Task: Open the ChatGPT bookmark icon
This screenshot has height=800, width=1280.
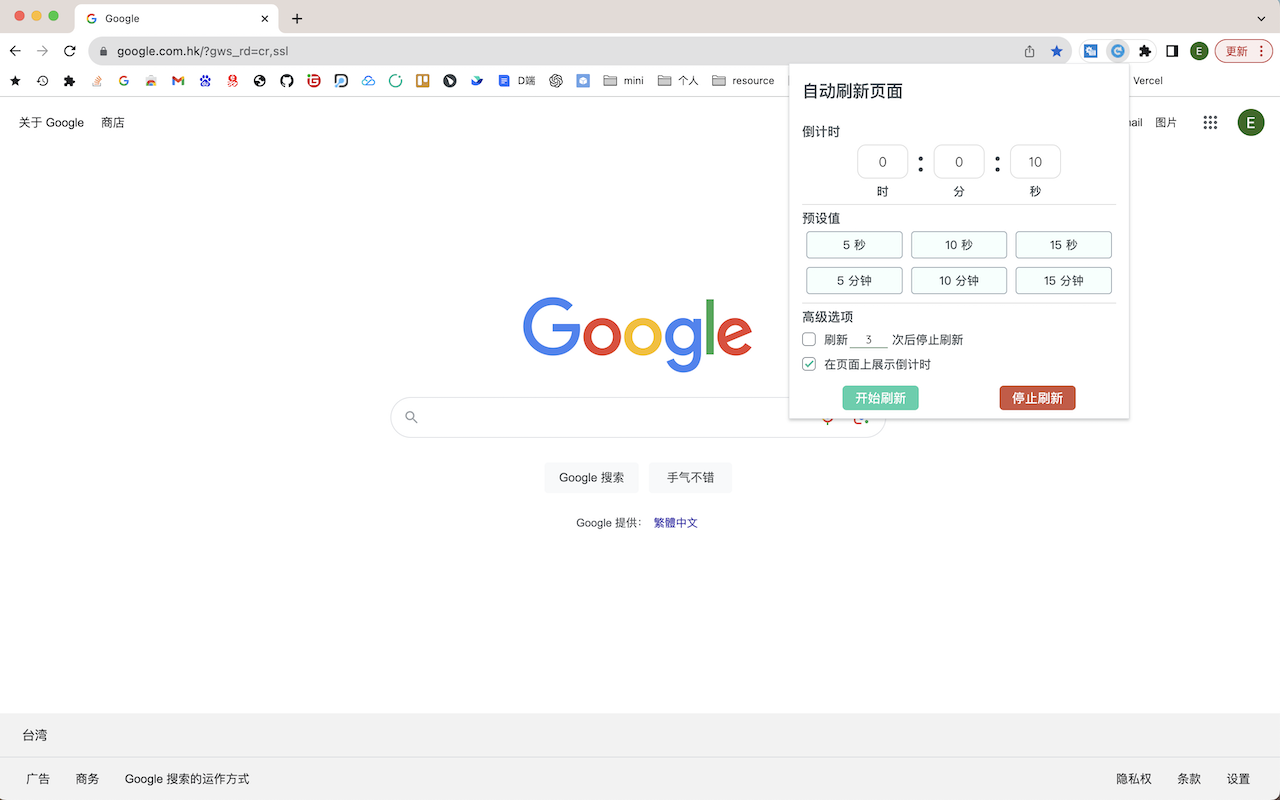Action: 556,81
